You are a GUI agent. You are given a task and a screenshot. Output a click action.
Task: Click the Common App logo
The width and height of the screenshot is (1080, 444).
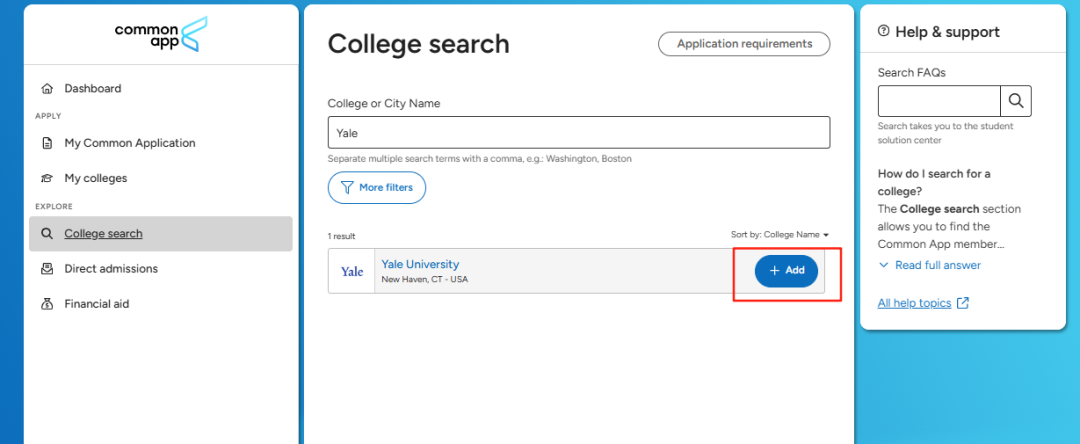[x=160, y=34]
